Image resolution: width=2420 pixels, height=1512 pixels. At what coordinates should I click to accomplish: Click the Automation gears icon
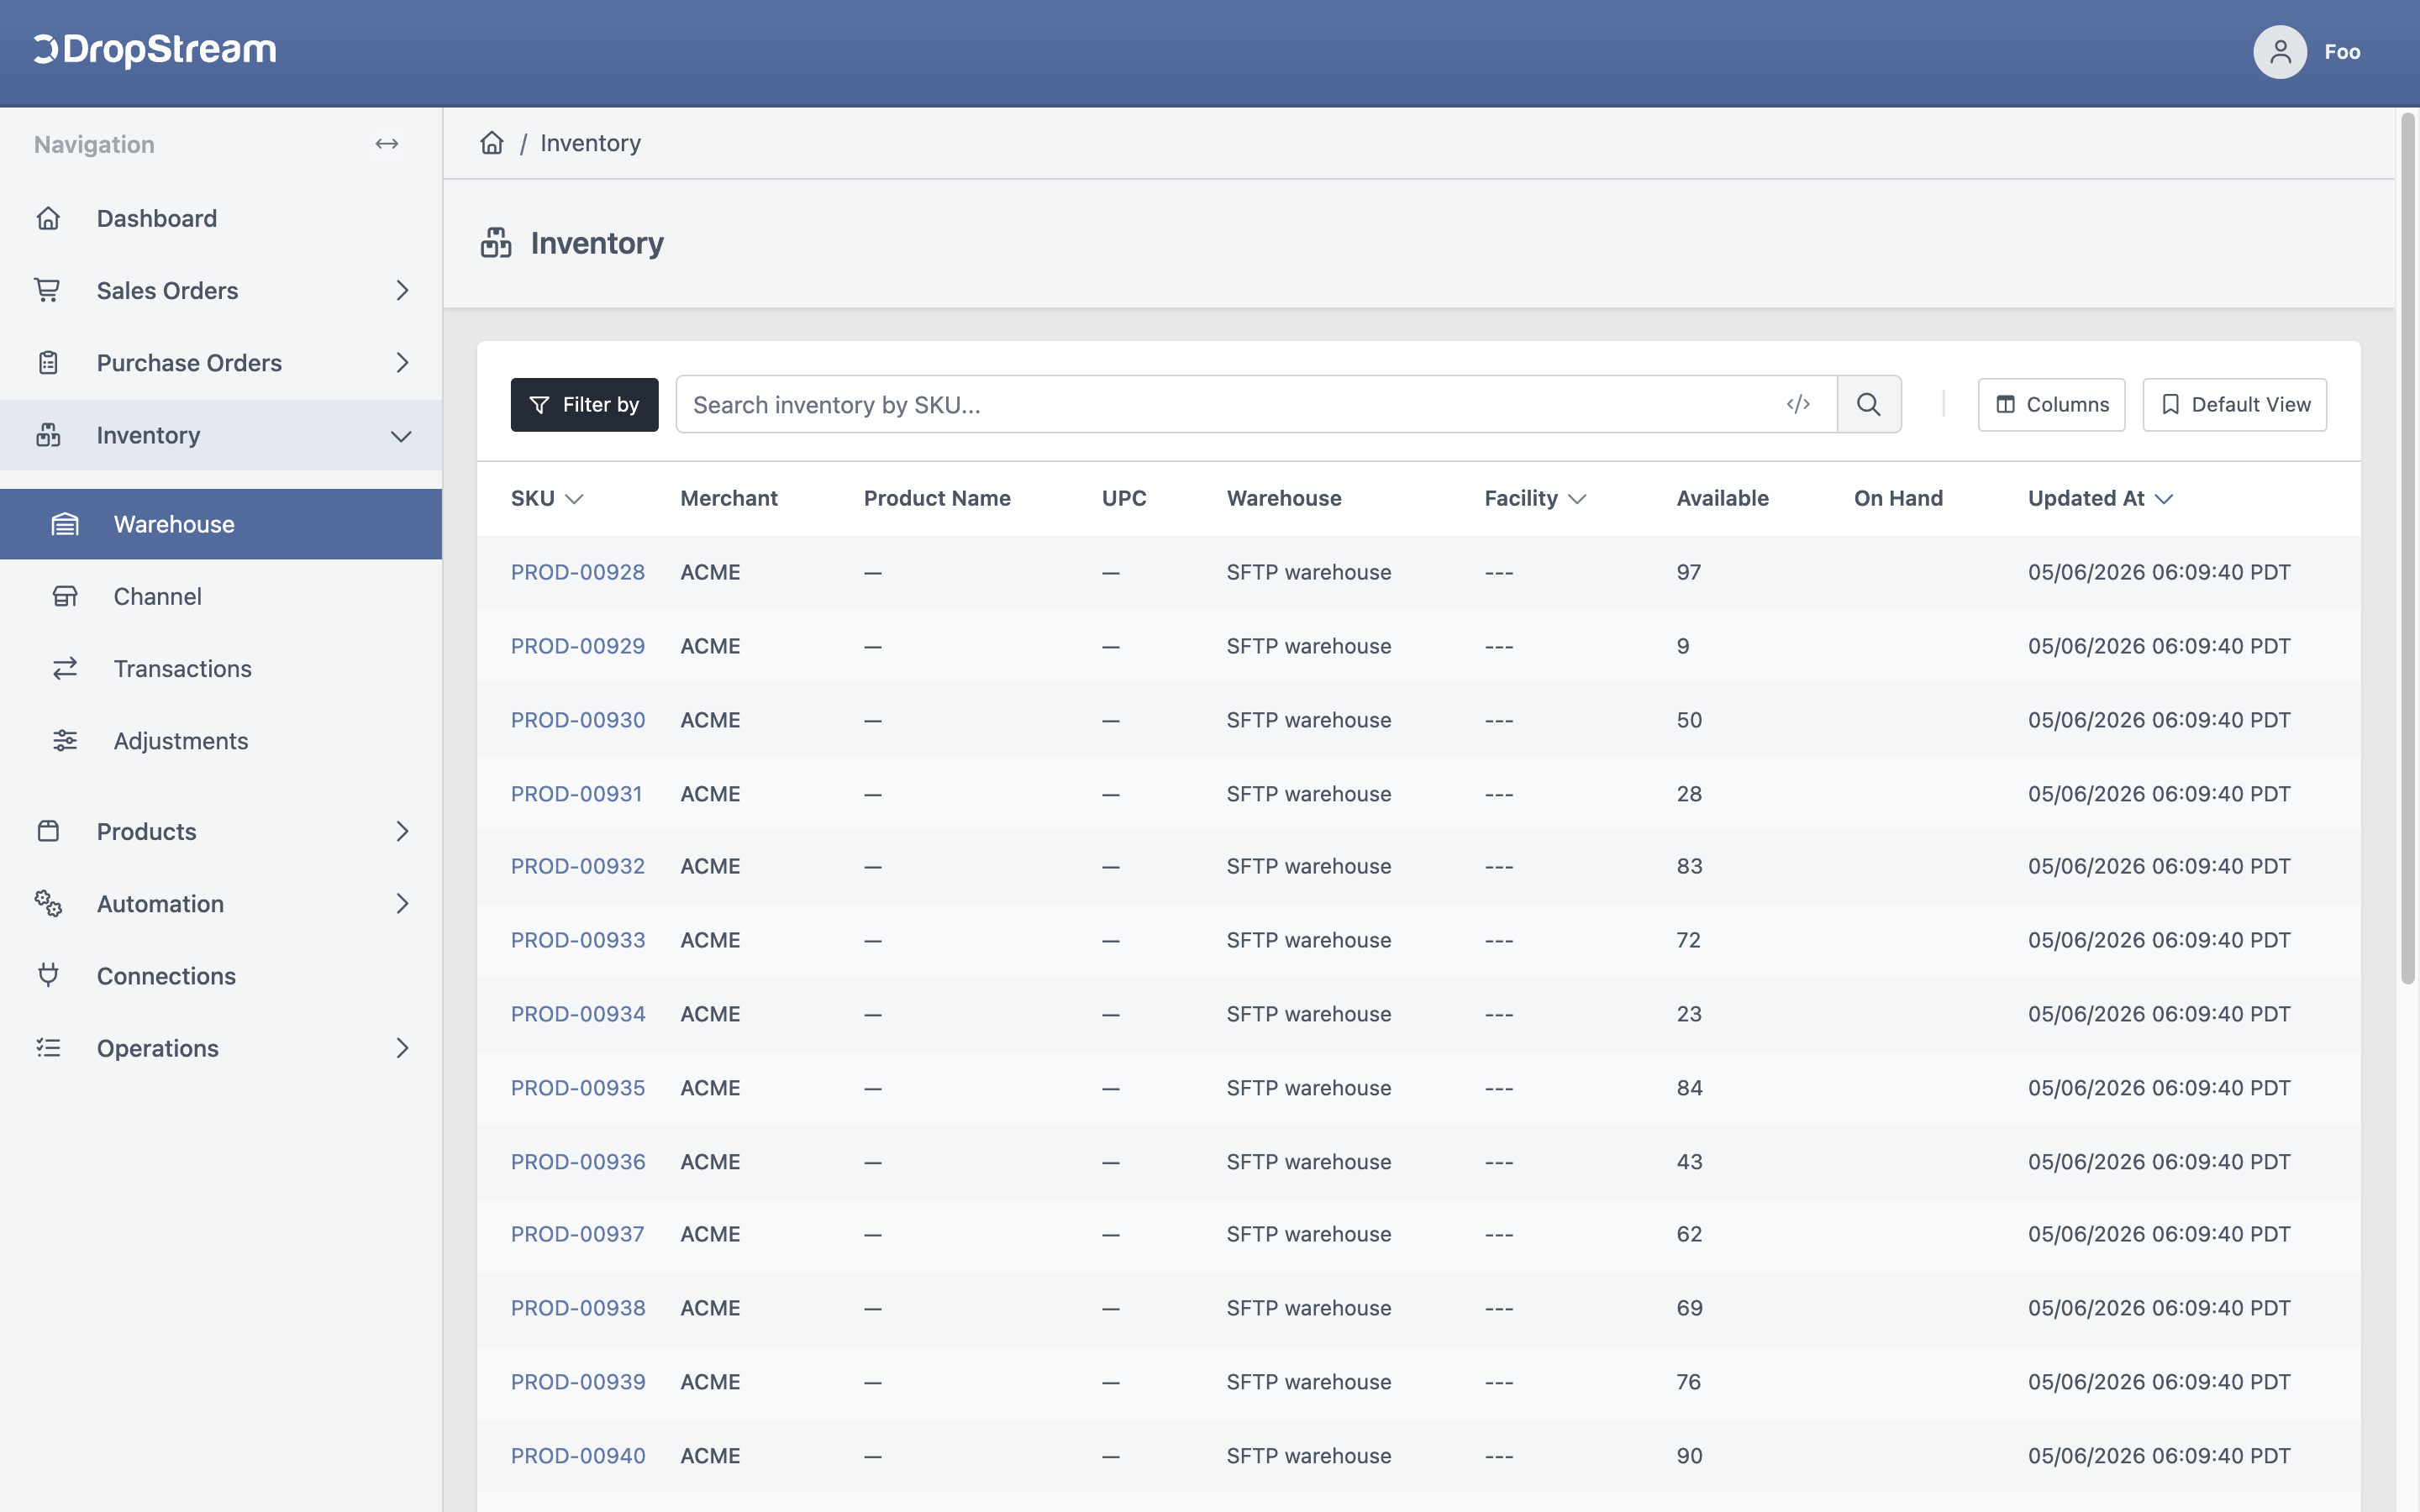point(48,903)
